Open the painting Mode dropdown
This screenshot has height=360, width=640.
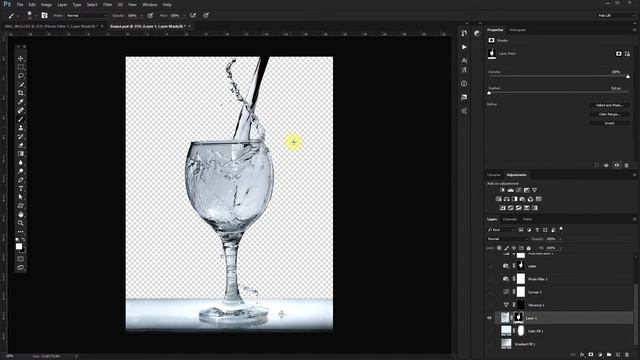87,16
